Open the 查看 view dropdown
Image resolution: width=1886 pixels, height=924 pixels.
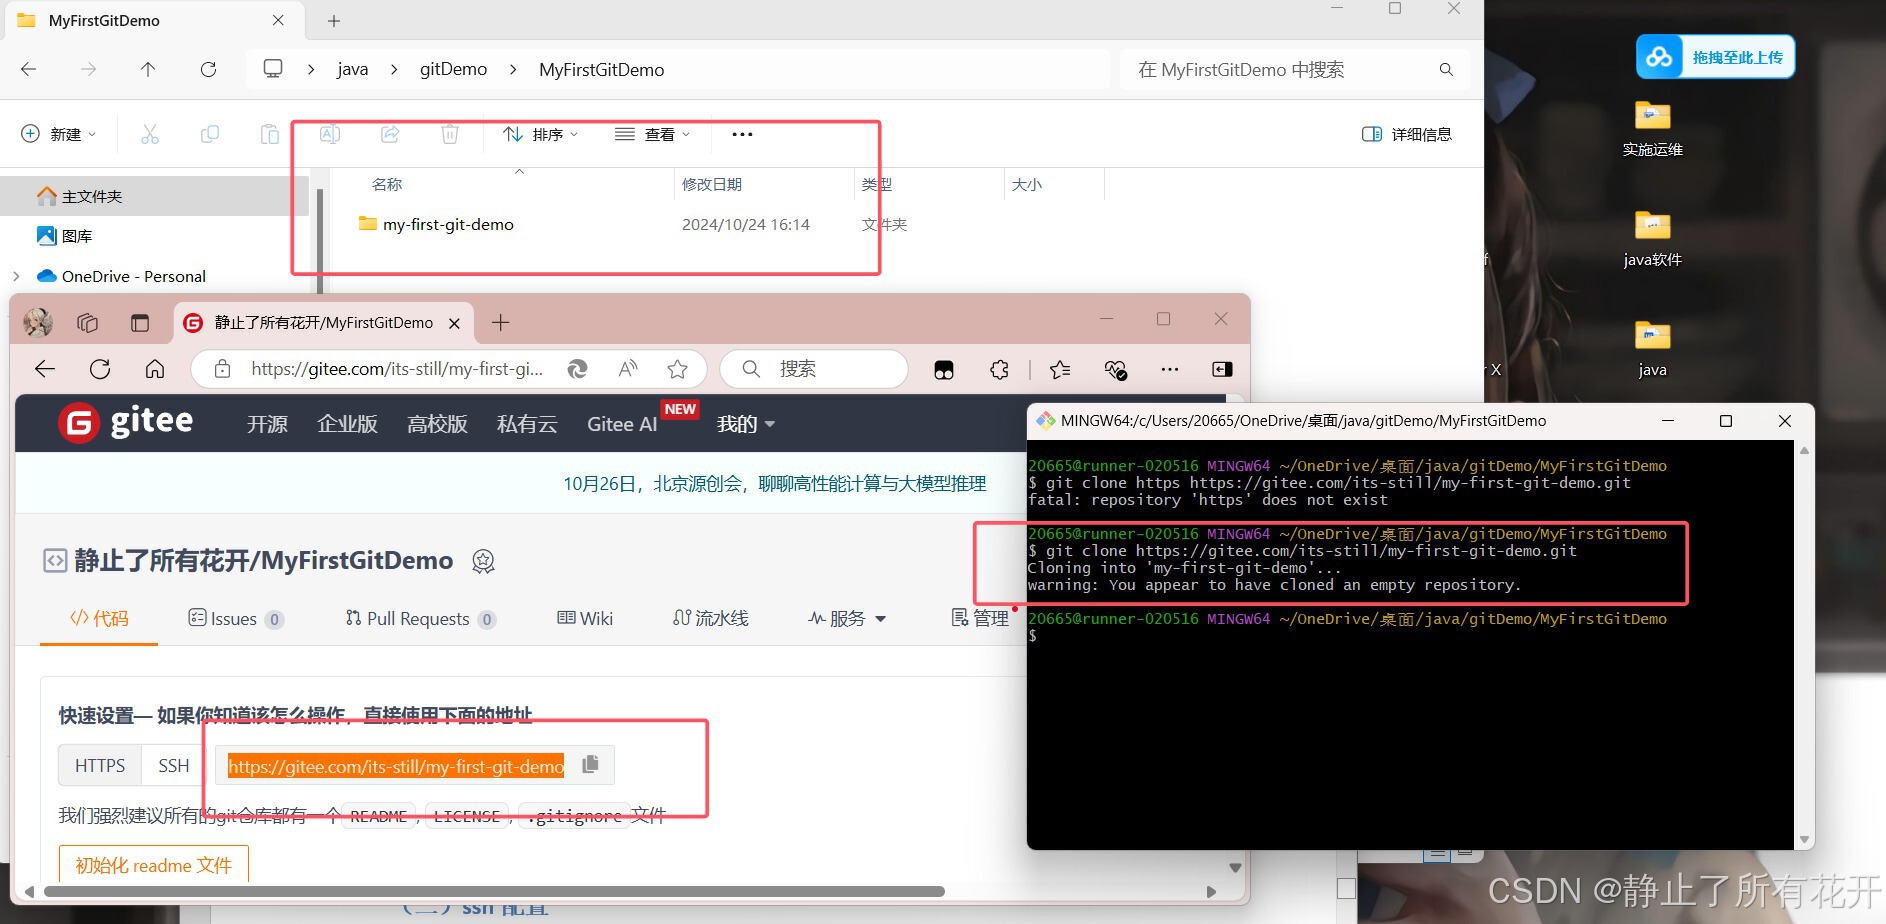pos(653,134)
